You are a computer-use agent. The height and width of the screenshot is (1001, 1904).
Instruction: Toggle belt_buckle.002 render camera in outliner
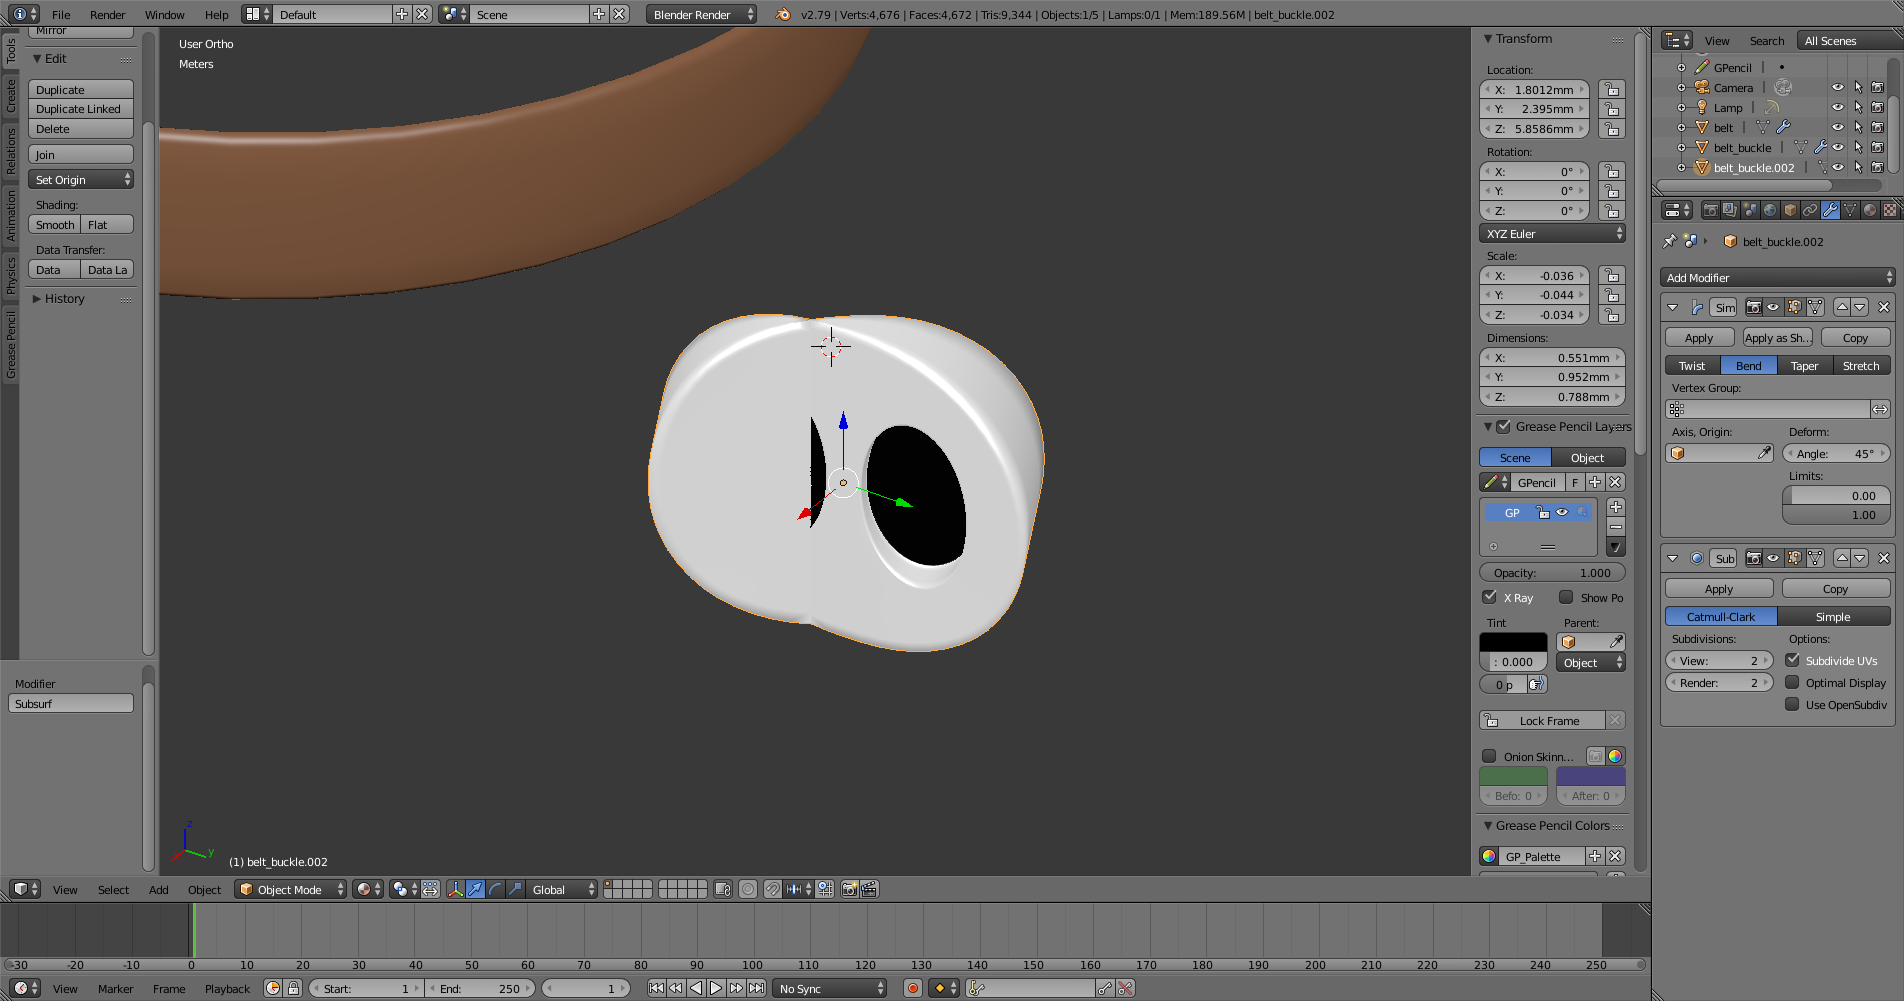(1878, 167)
